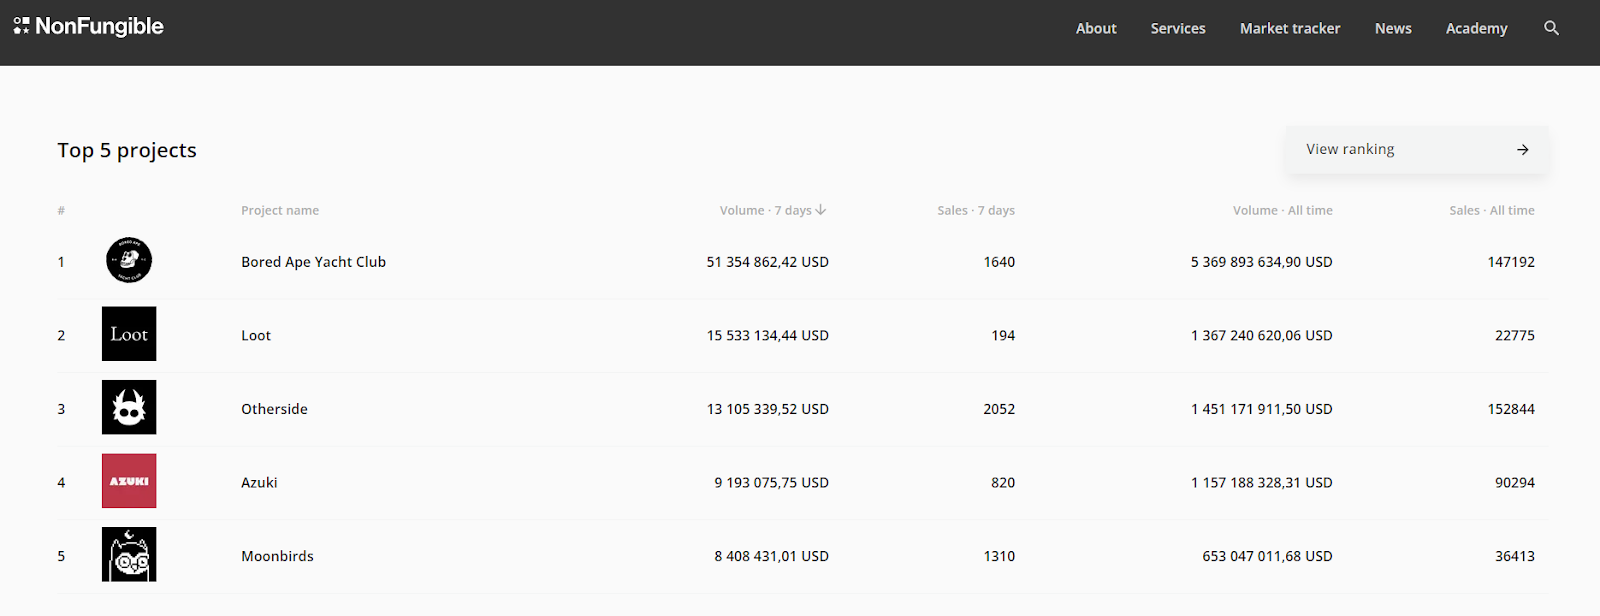The height and width of the screenshot is (616, 1600).
Task: Open the Otherside project name
Action: coord(274,409)
